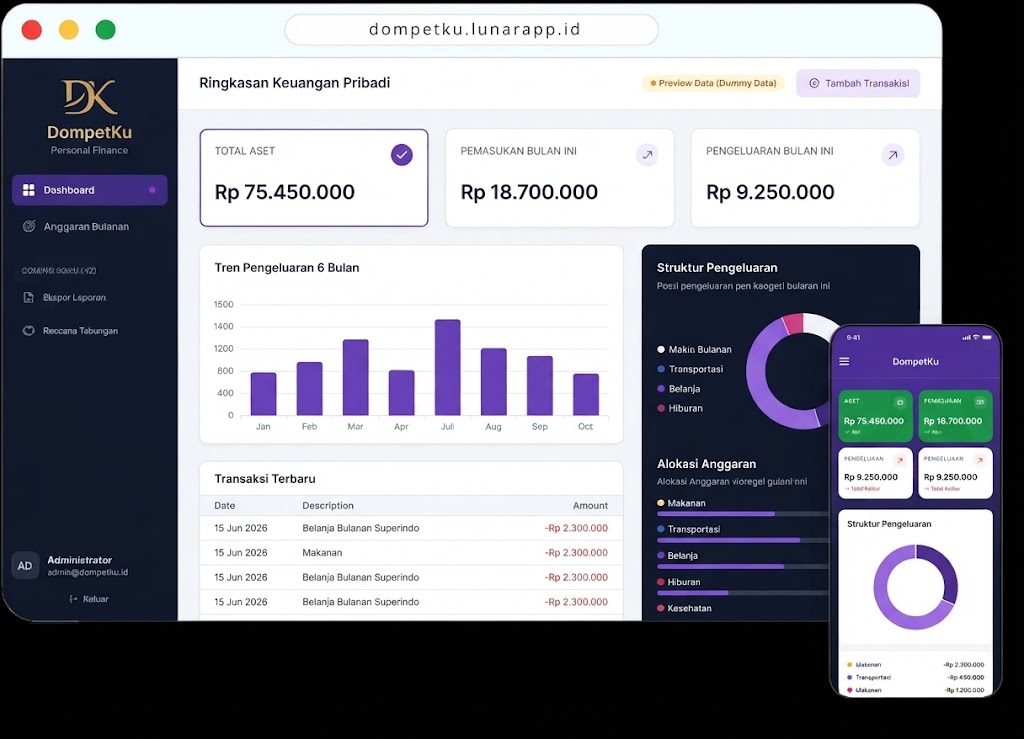Click the Description column header

[328, 505]
